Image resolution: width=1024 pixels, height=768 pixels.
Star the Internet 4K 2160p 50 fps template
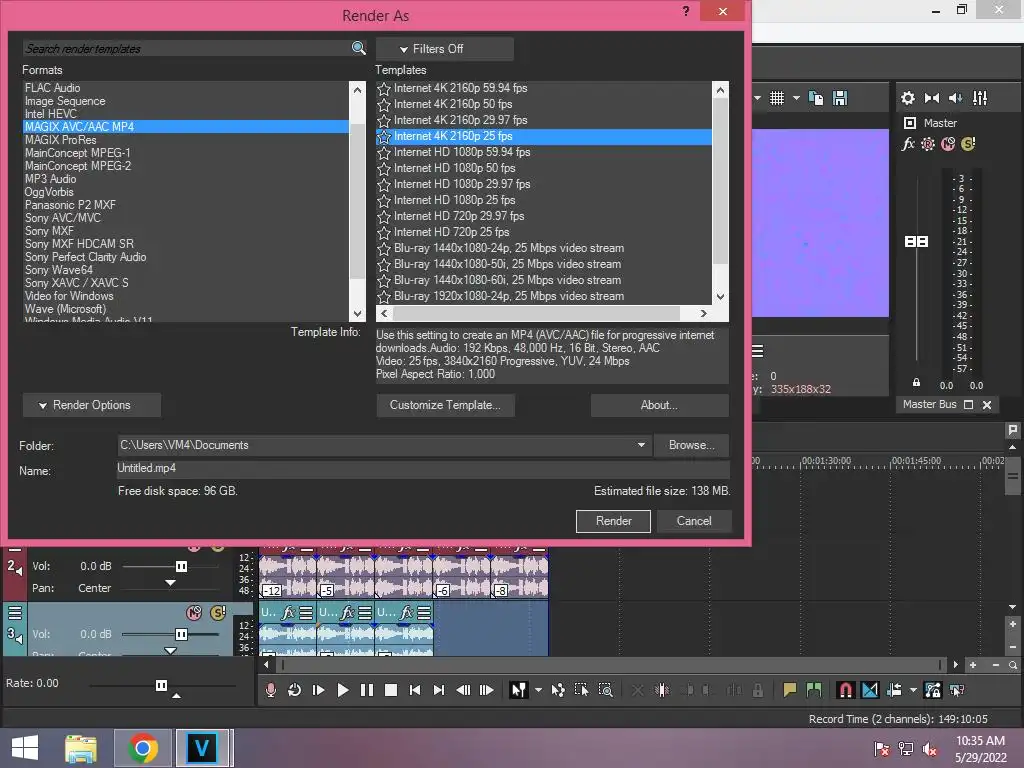(384, 104)
